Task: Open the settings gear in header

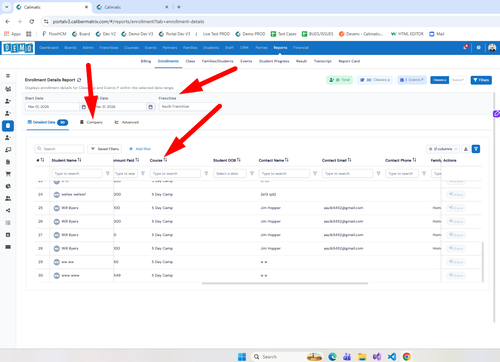Action: tap(478, 48)
